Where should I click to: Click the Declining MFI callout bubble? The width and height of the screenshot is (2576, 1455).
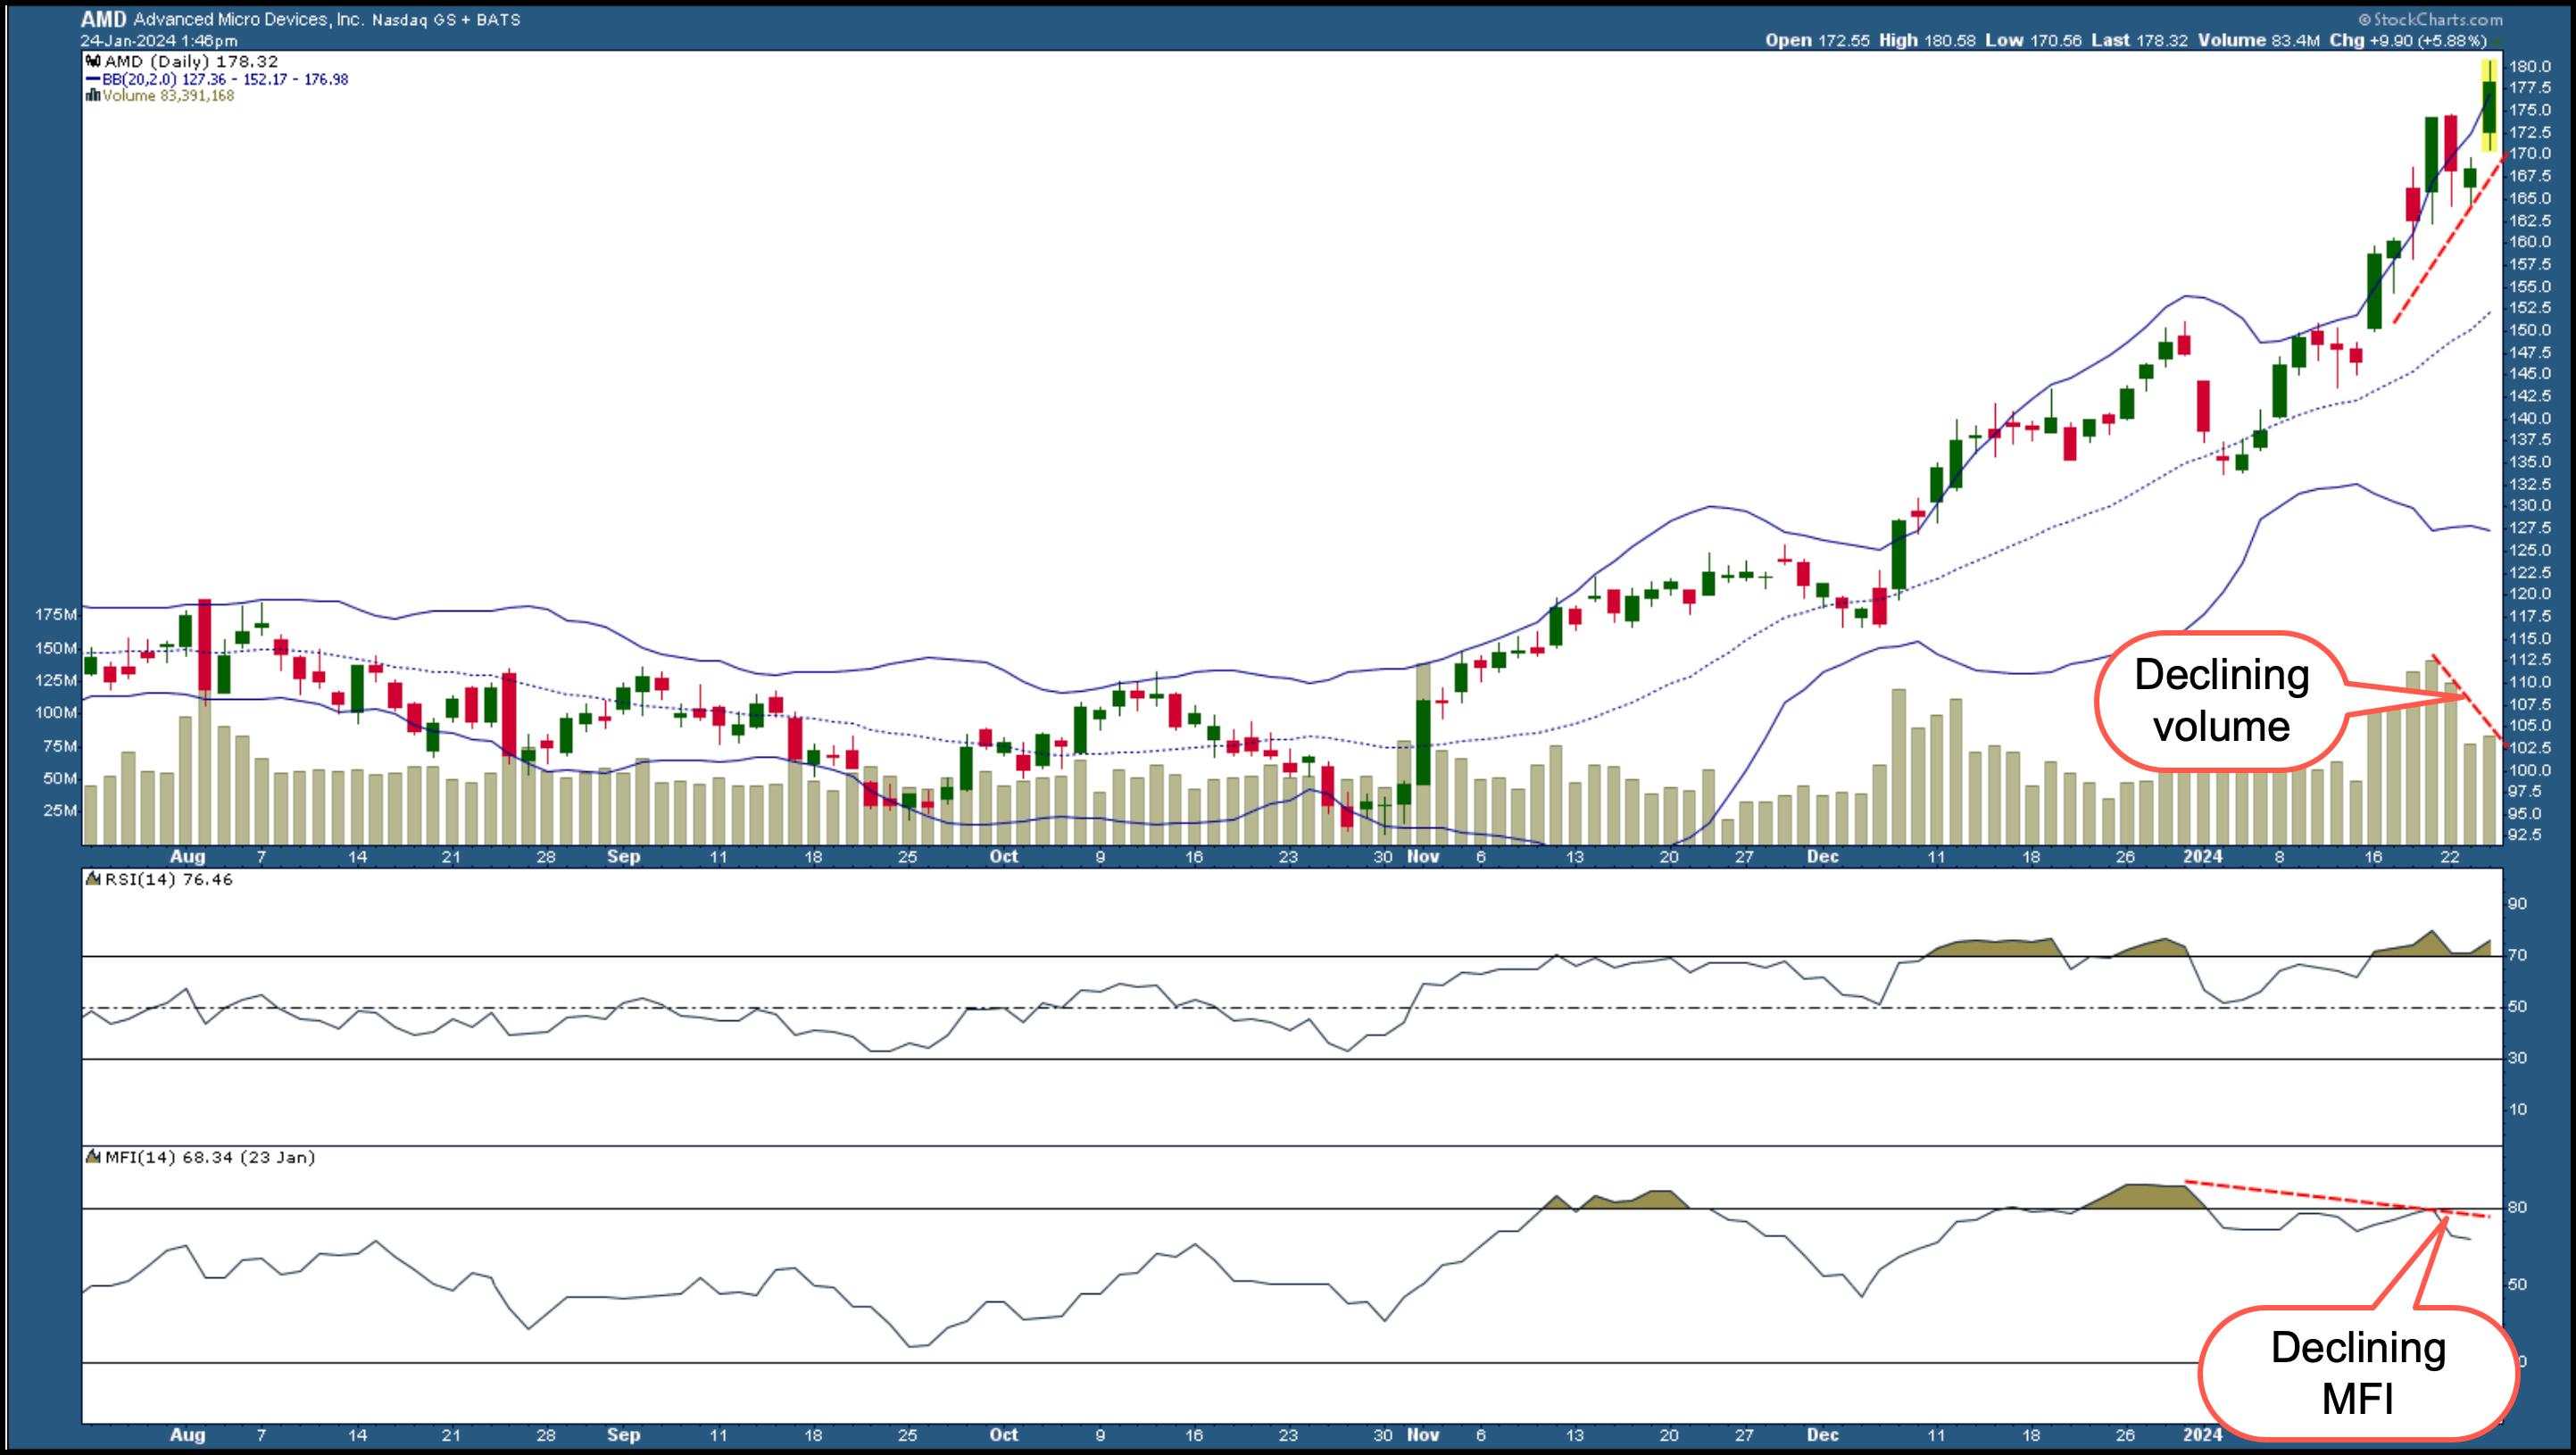point(2357,1373)
